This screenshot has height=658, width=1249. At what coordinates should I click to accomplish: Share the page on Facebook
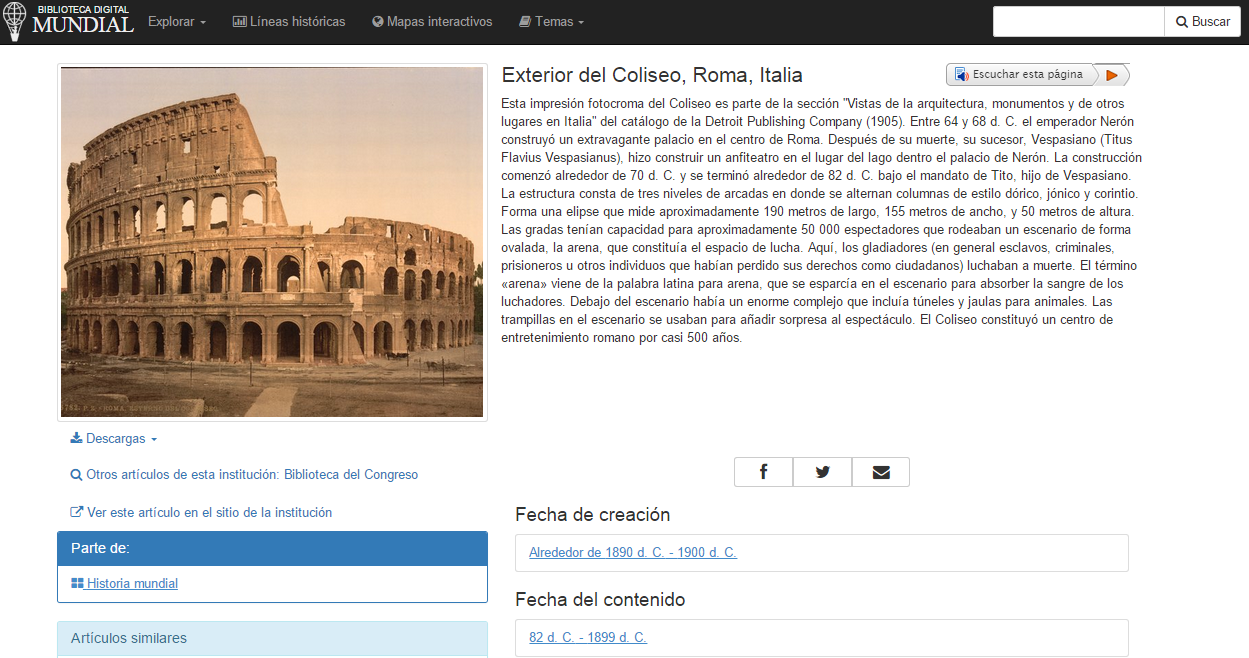click(x=763, y=472)
